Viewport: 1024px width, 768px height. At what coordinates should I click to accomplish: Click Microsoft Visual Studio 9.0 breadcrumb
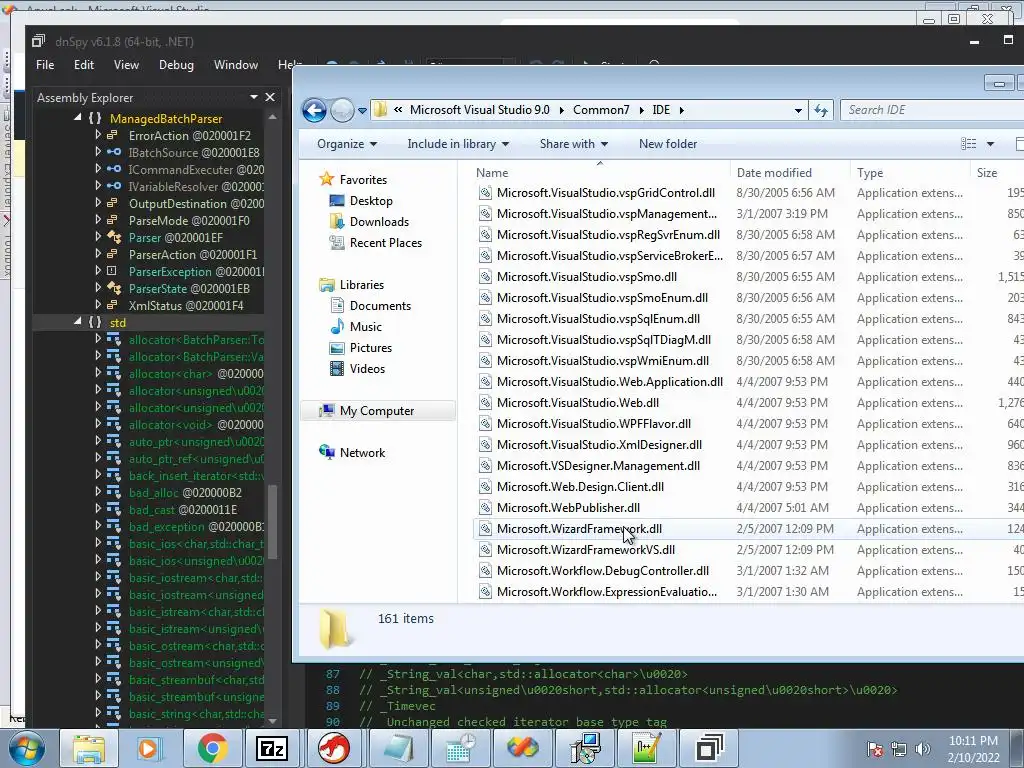coord(479,110)
